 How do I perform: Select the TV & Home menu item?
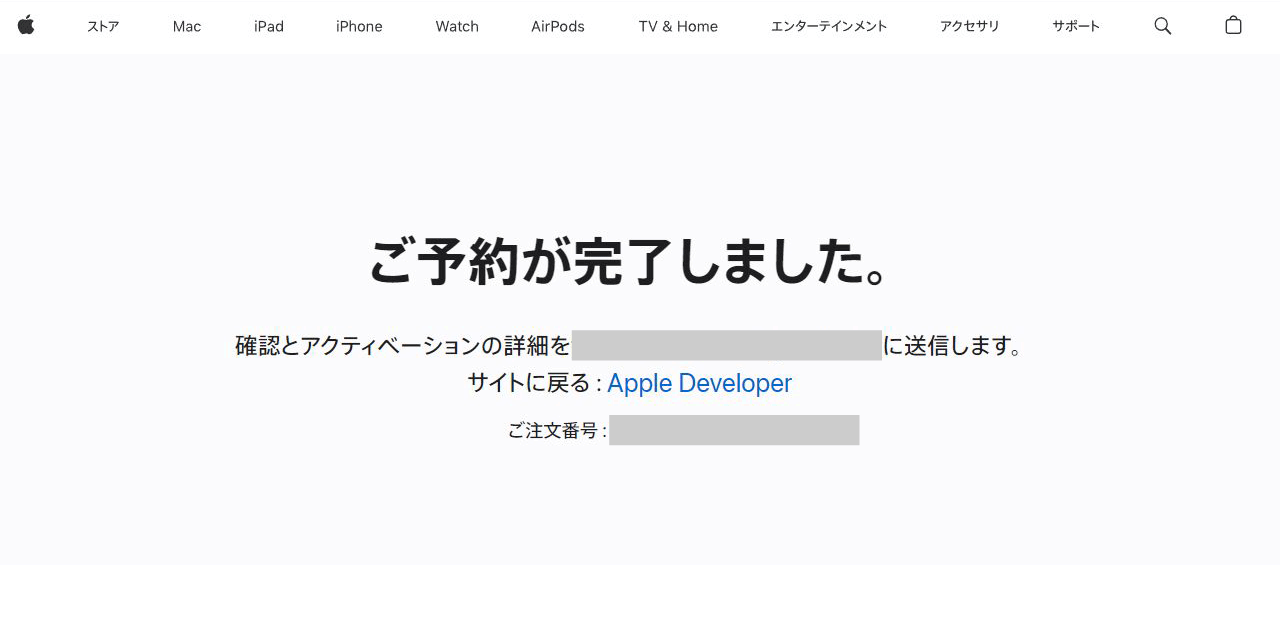coord(678,27)
